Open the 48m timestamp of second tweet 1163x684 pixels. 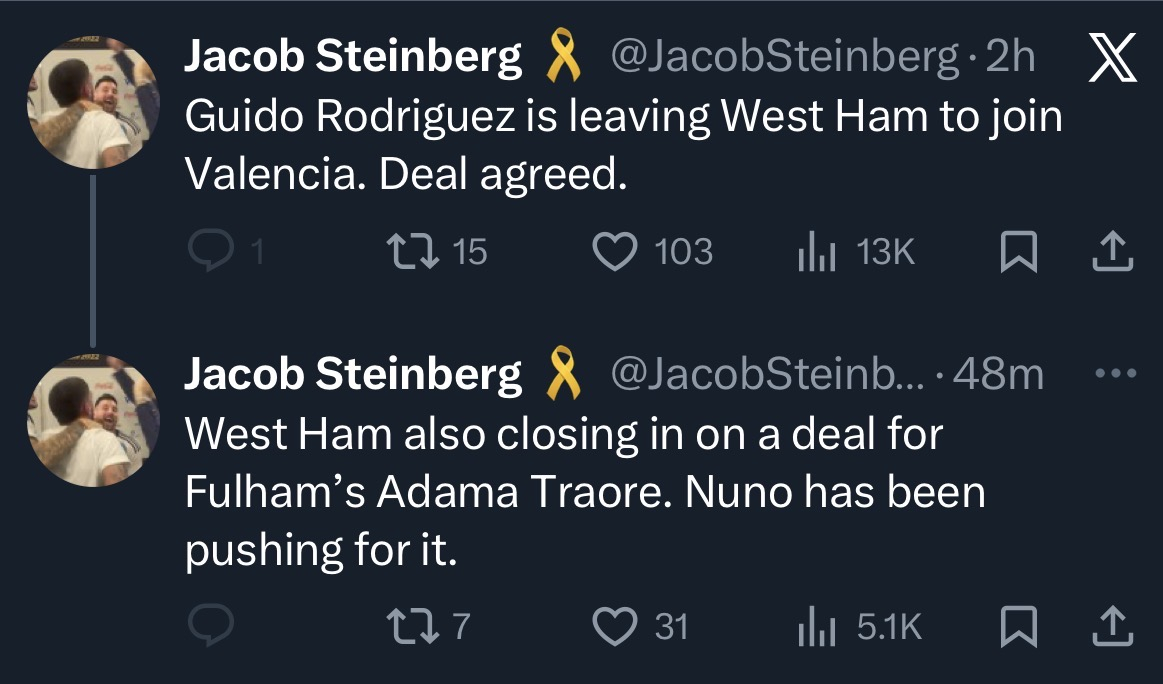pos(999,375)
